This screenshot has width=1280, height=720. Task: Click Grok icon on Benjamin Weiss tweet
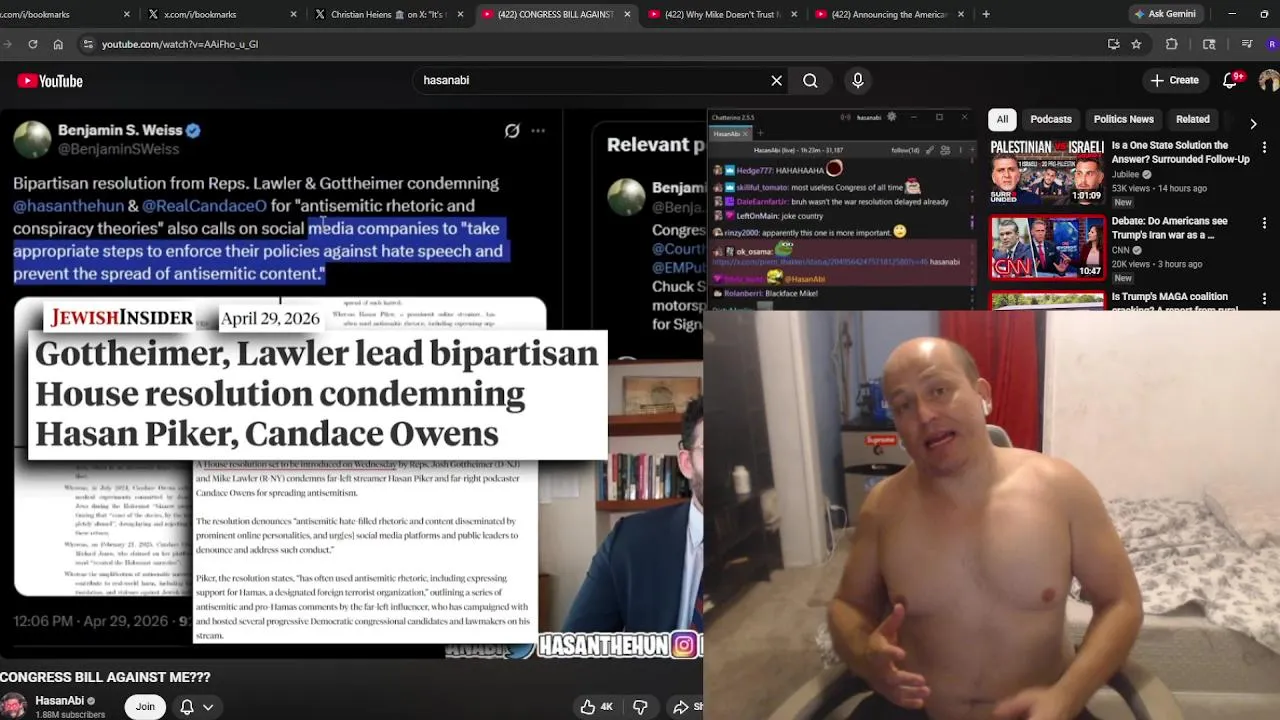click(x=512, y=130)
